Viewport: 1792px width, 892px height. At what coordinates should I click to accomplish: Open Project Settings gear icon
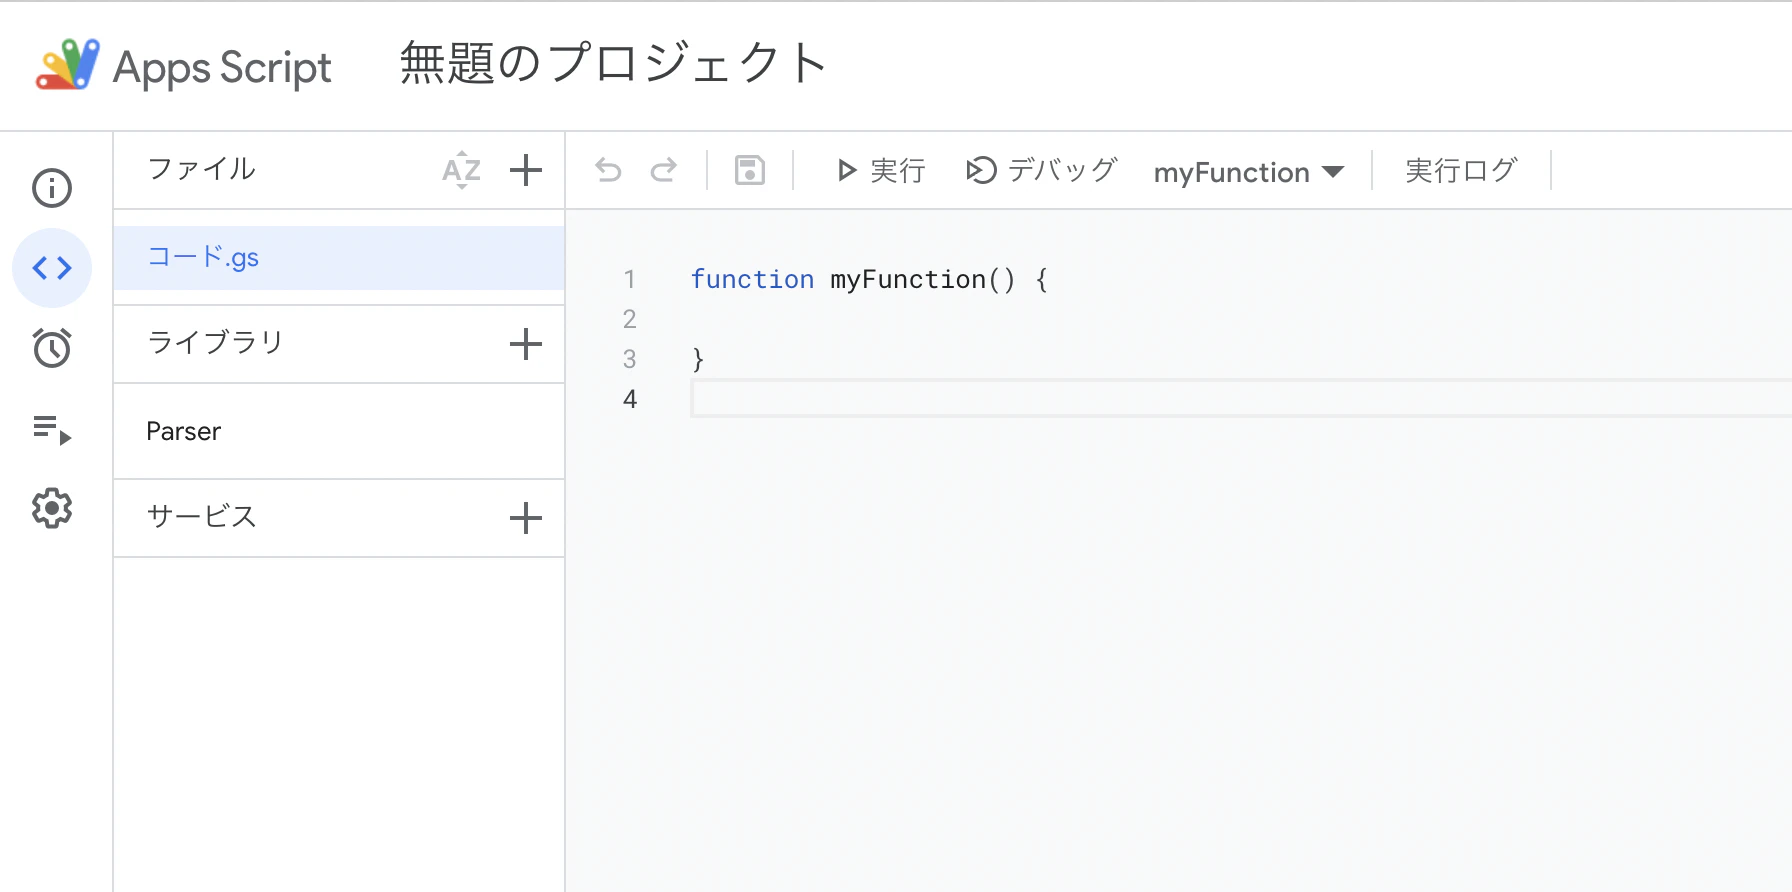(x=52, y=509)
